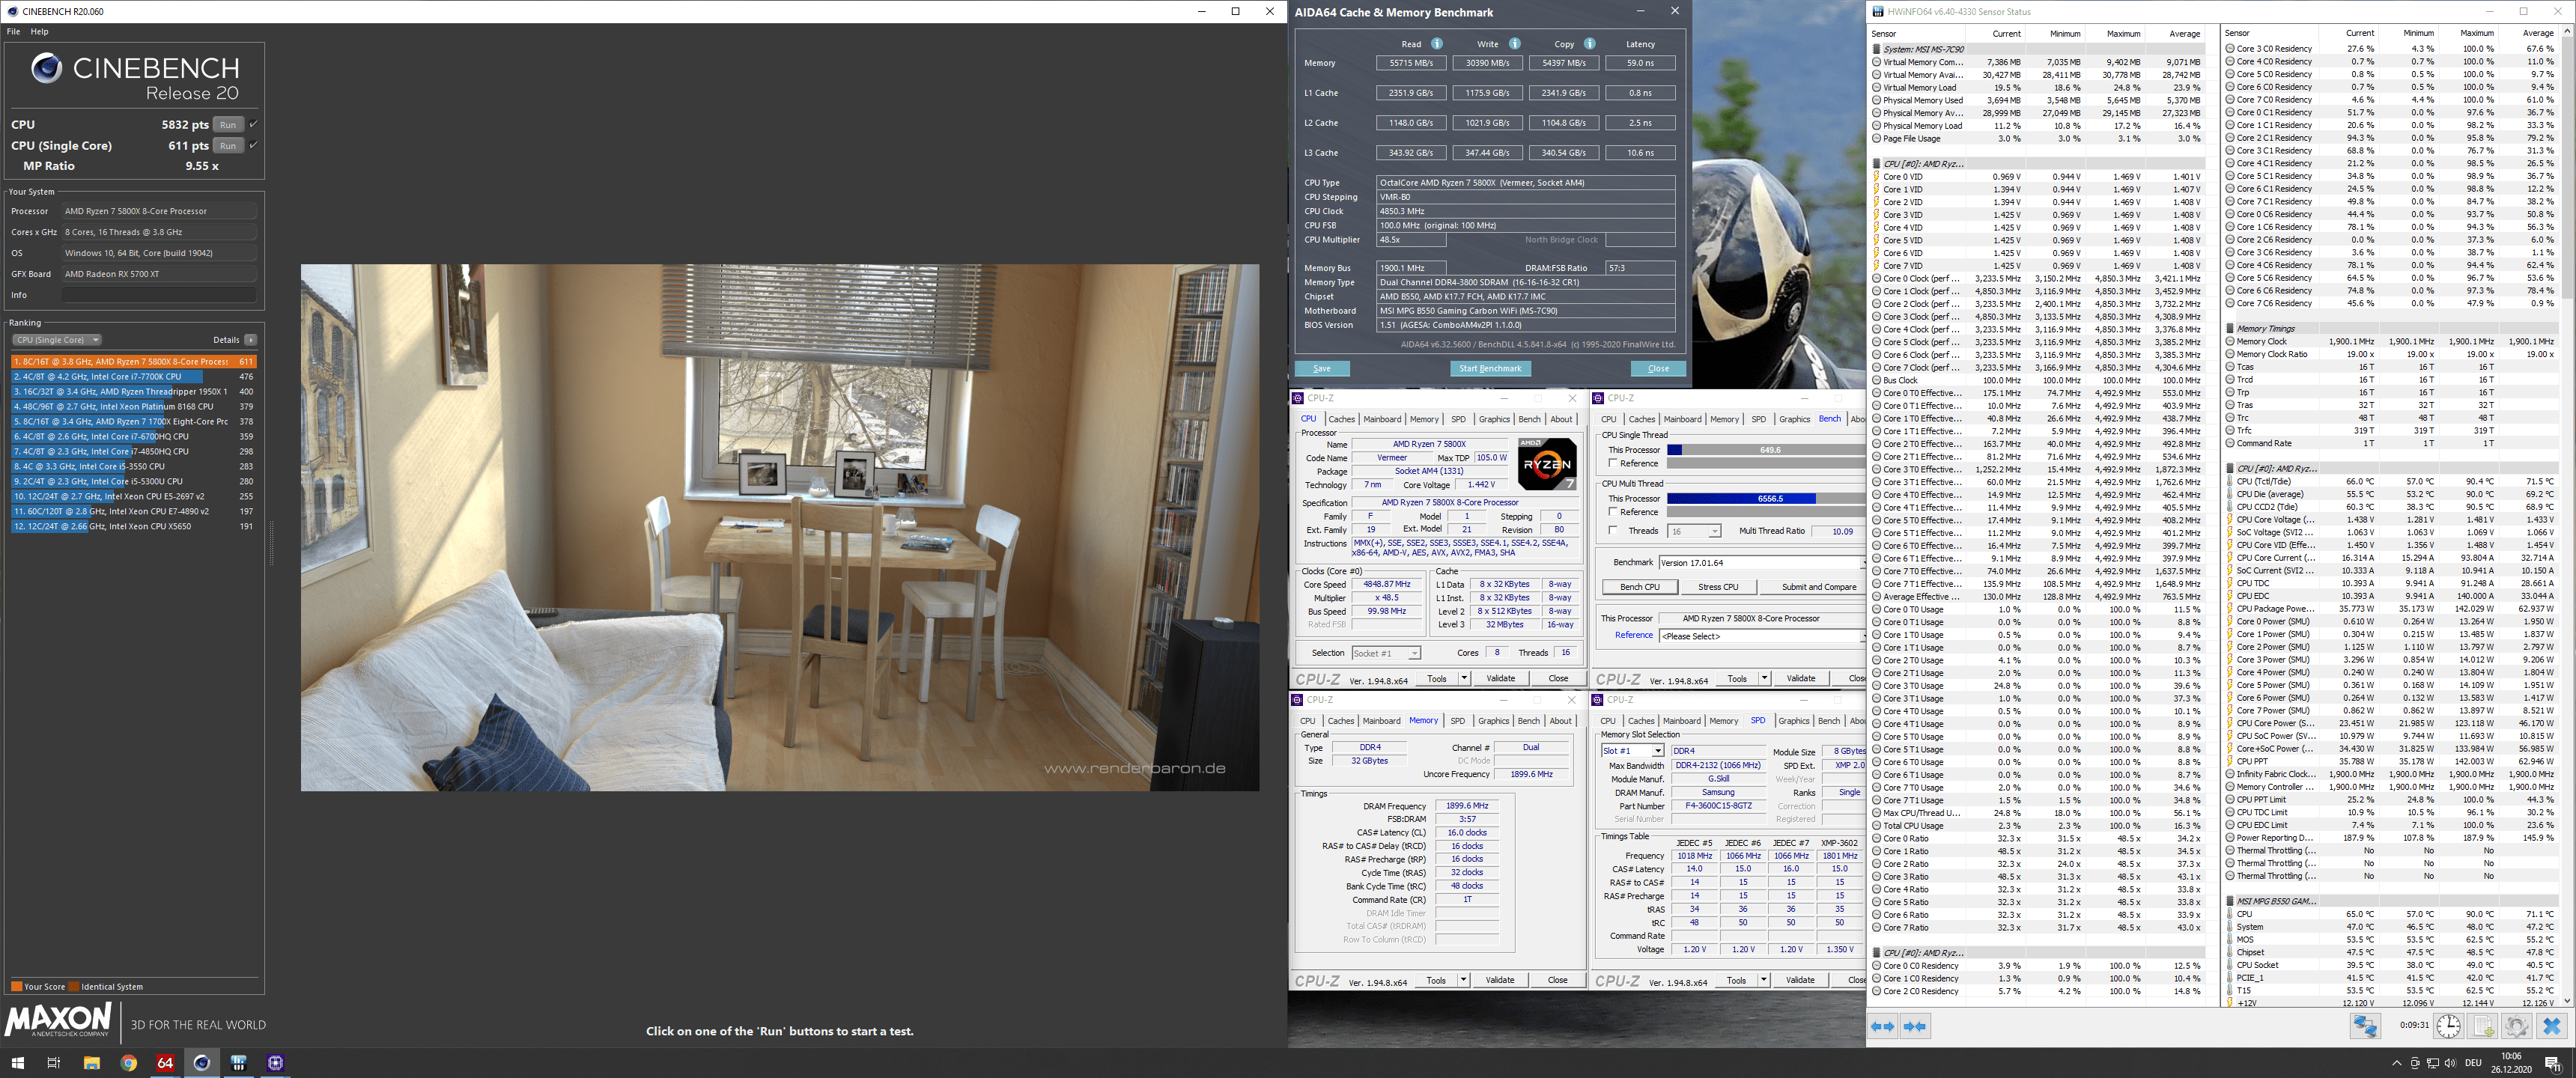The height and width of the screenshot is (1078, 2576).
Task: Switch to Graphics tab in CPU-Z Memory window
Action: (x=1493, y=721)
